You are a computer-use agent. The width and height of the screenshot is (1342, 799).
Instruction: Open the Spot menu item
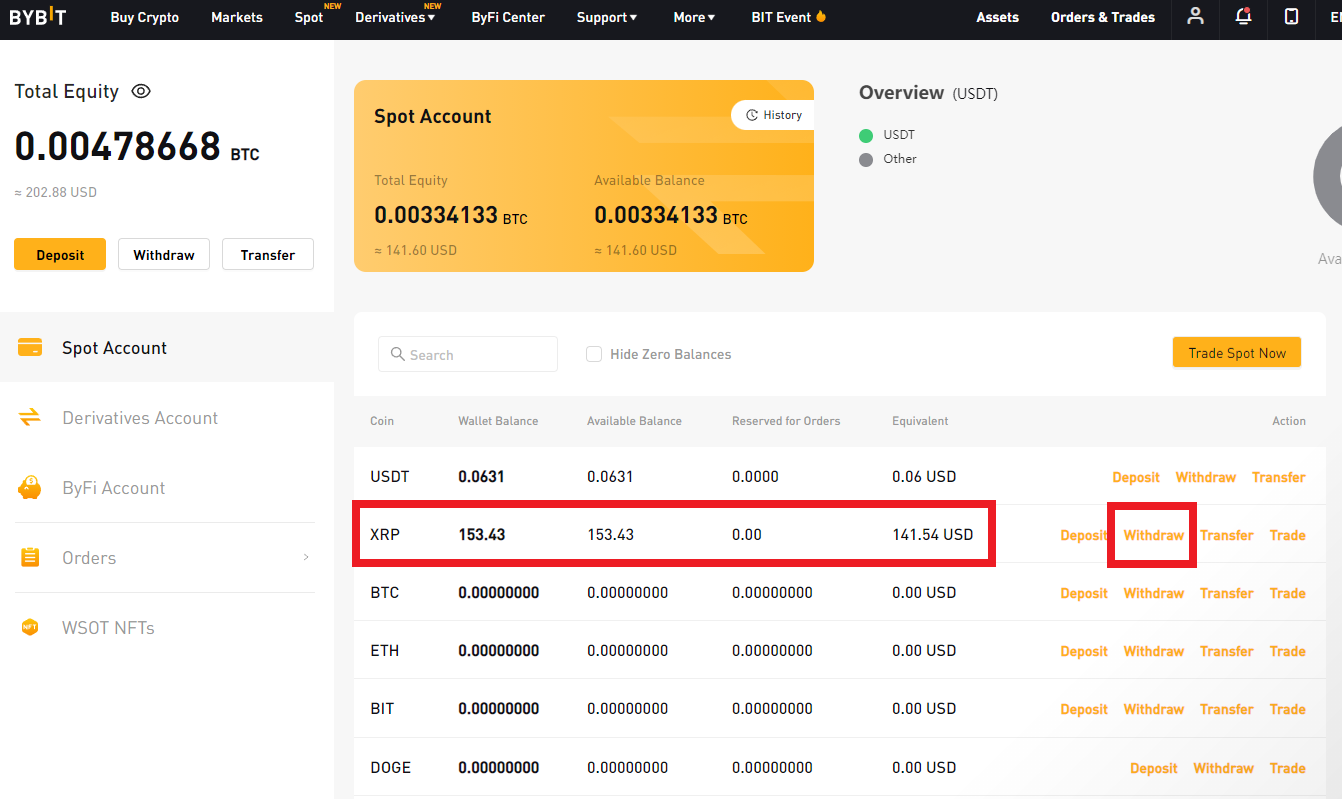(309, 17)
